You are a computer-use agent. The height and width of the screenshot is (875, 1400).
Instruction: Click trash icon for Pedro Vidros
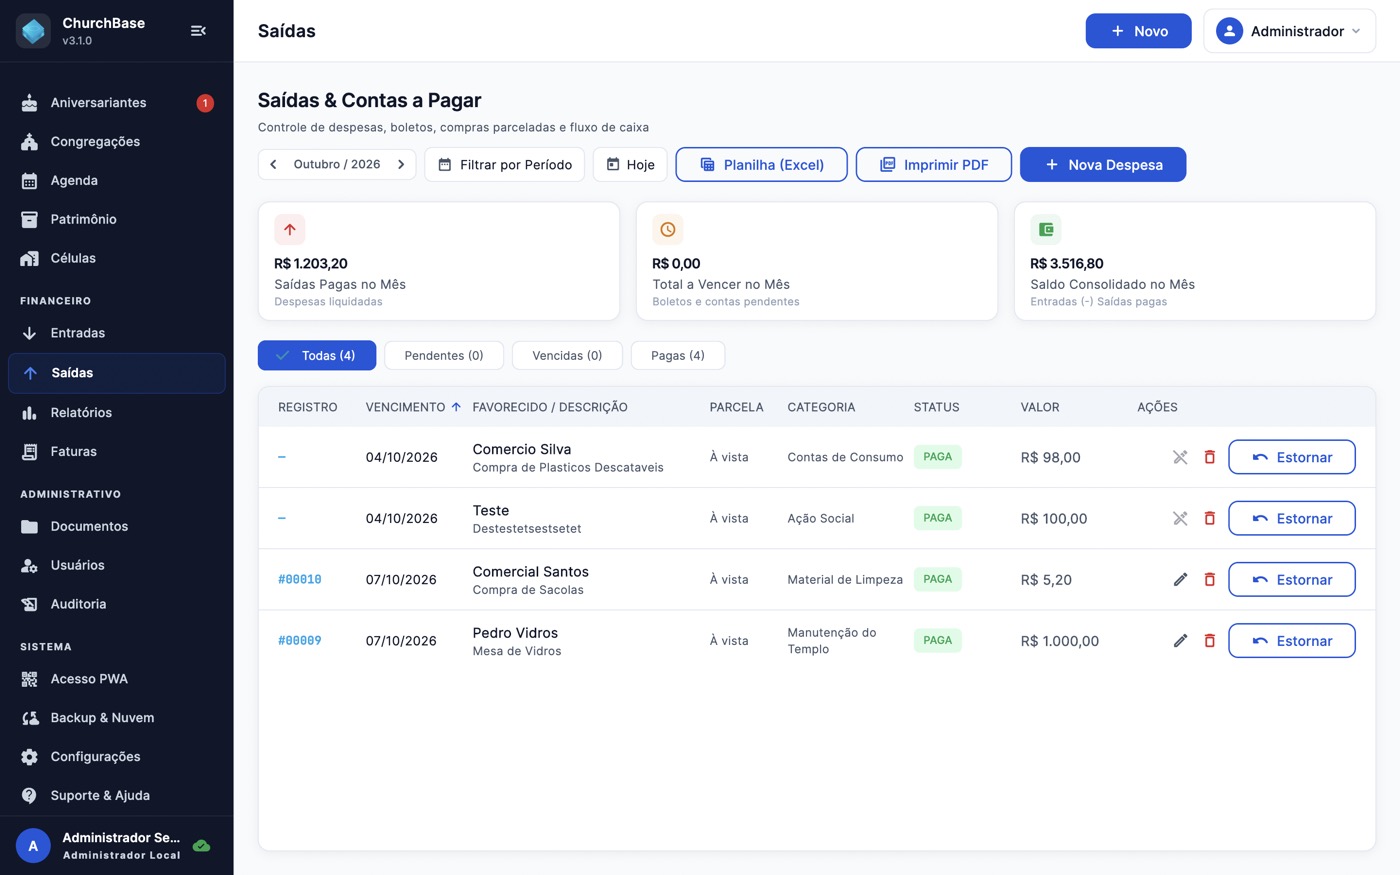(x=1209, y=640)
